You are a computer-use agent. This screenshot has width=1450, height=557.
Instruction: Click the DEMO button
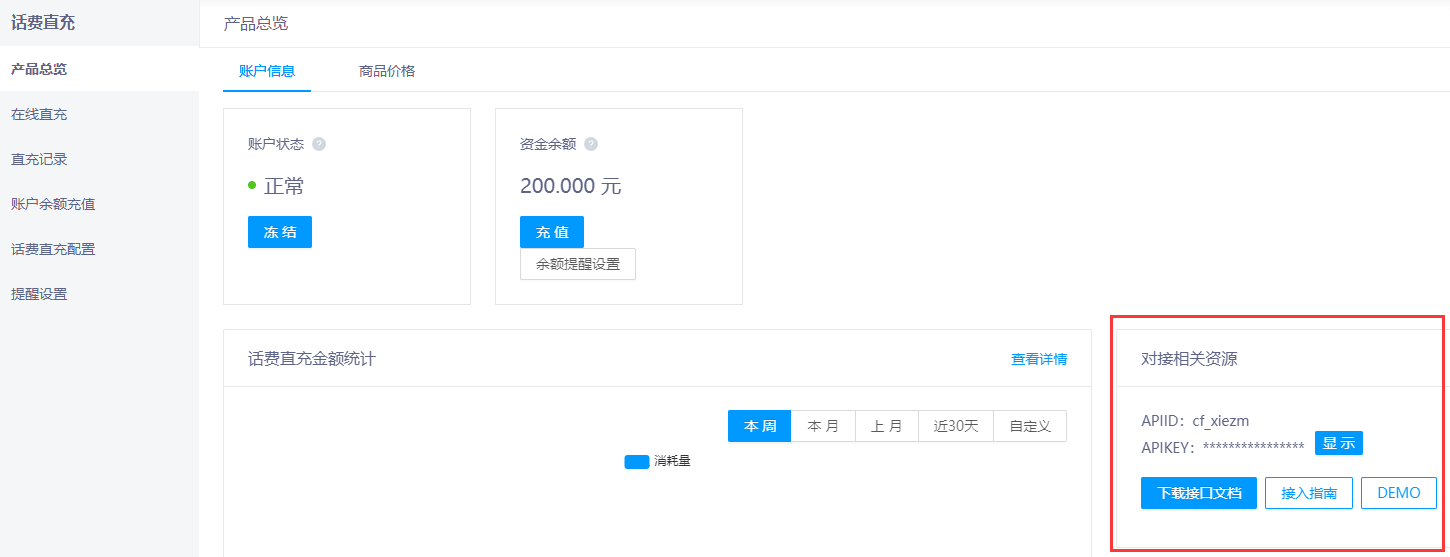tap(1398, 493)
